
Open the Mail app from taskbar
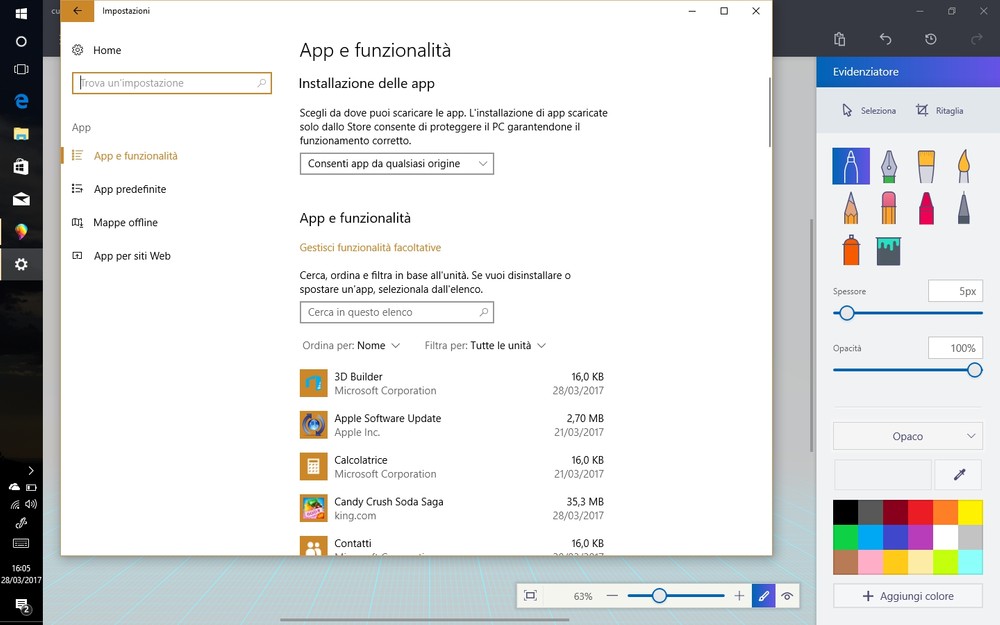(21, 199)
